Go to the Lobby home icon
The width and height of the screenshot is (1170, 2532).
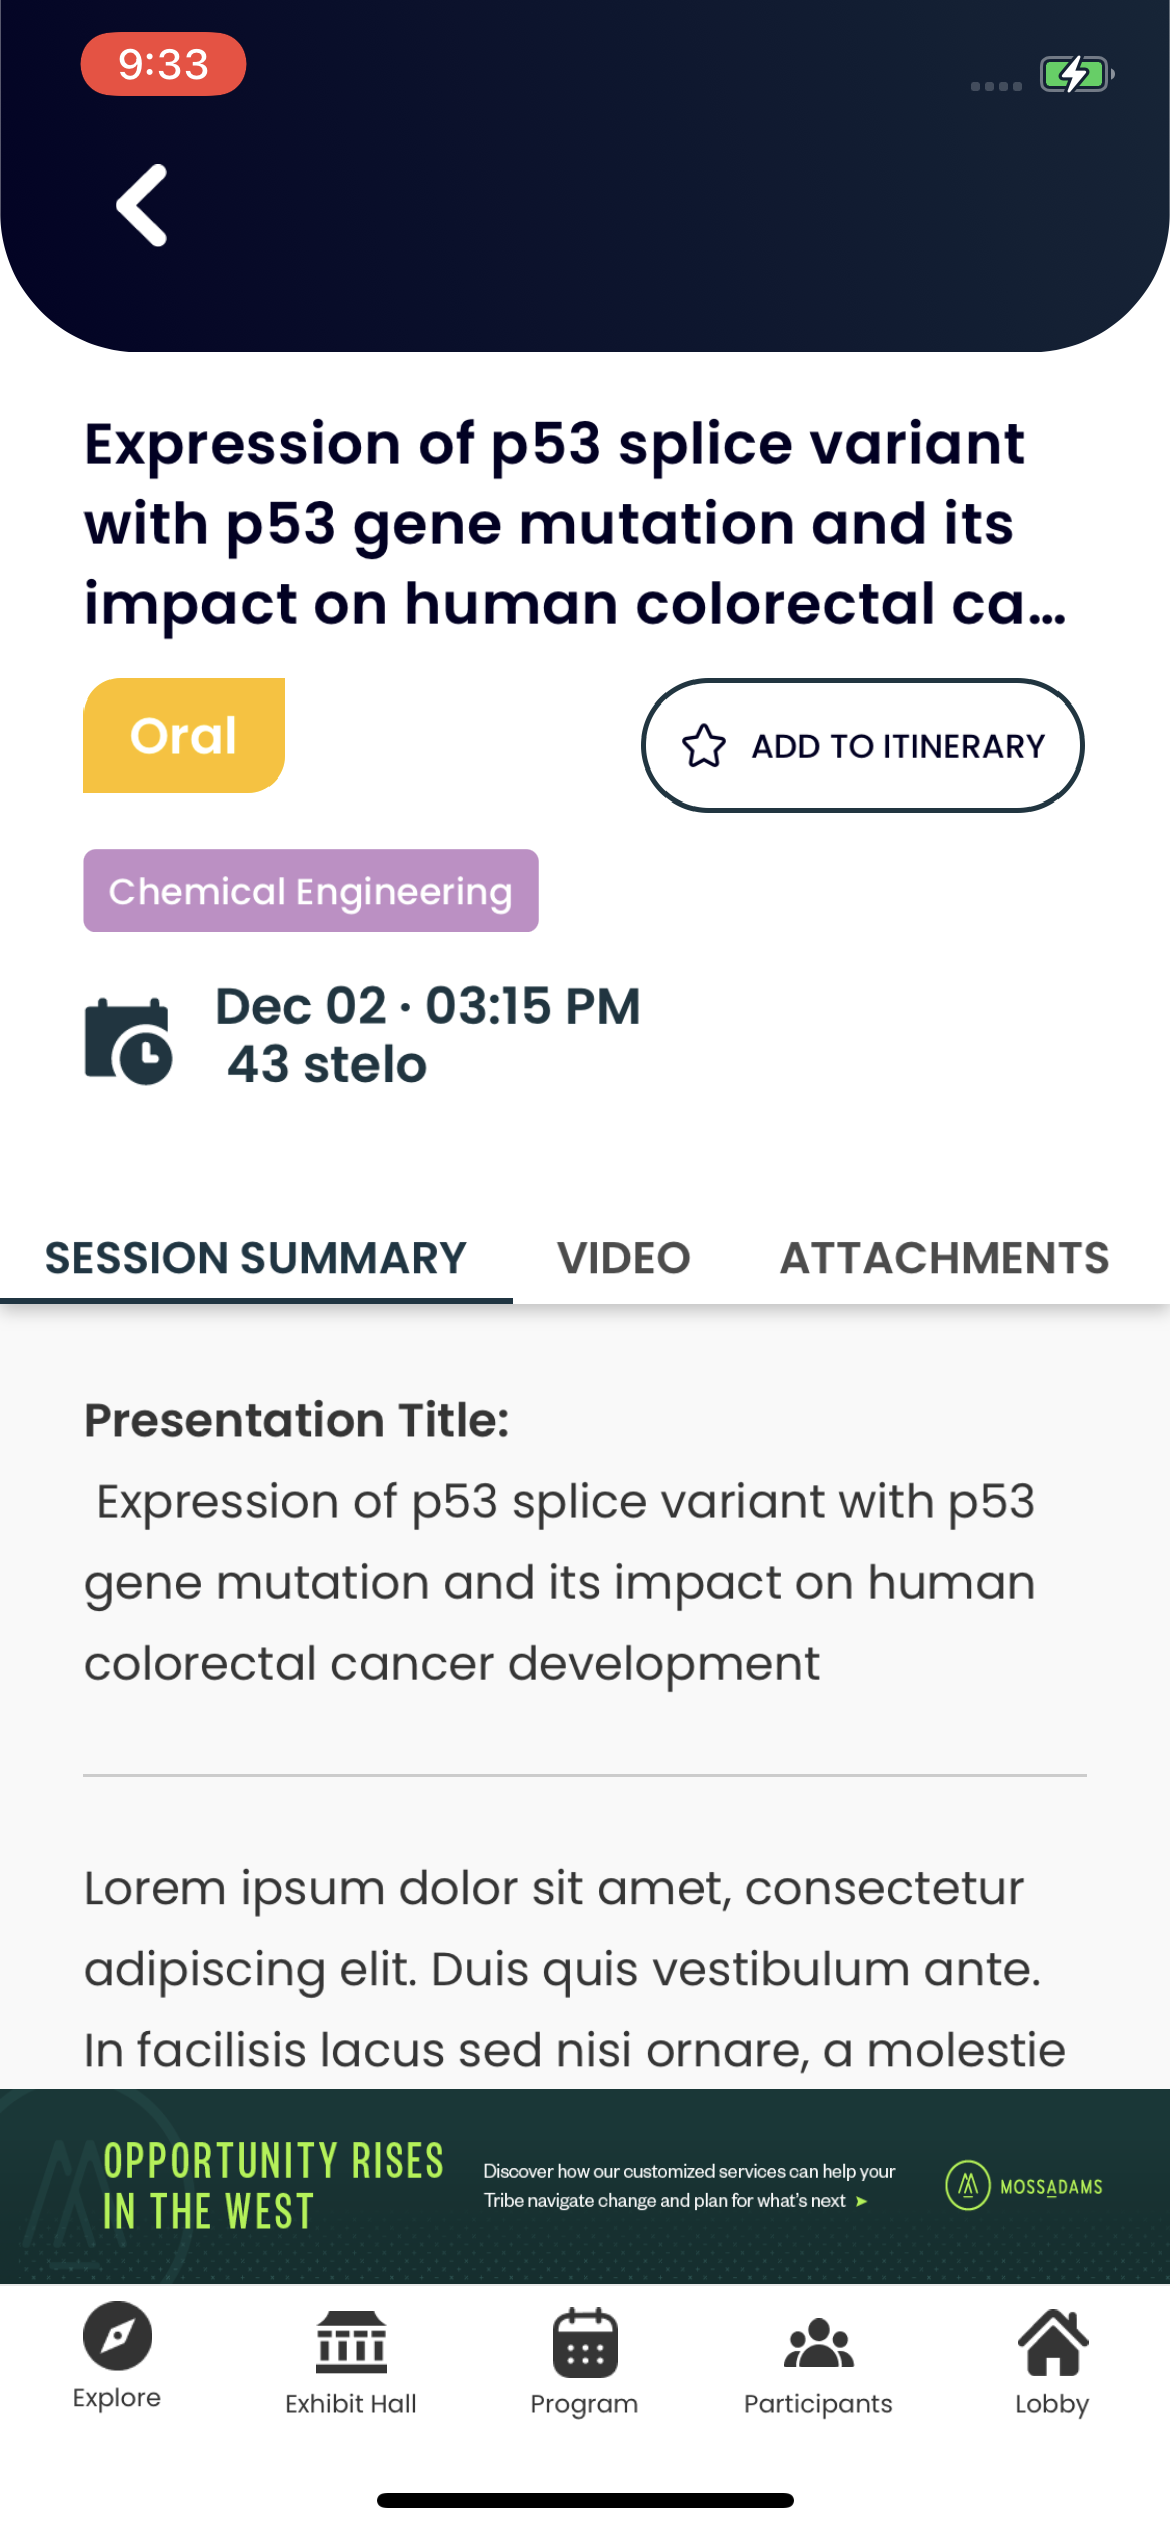coord(1052,2341)
